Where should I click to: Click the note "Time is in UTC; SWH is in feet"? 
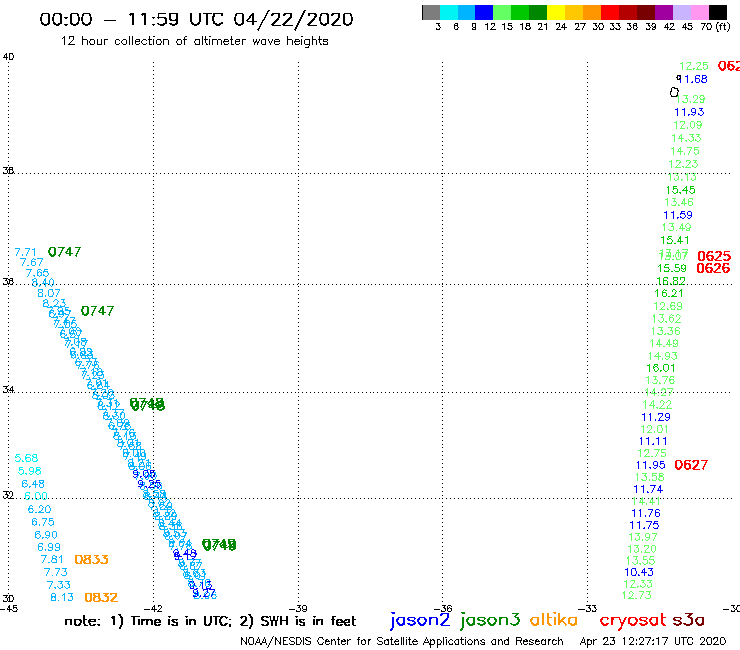coord(210,621)
